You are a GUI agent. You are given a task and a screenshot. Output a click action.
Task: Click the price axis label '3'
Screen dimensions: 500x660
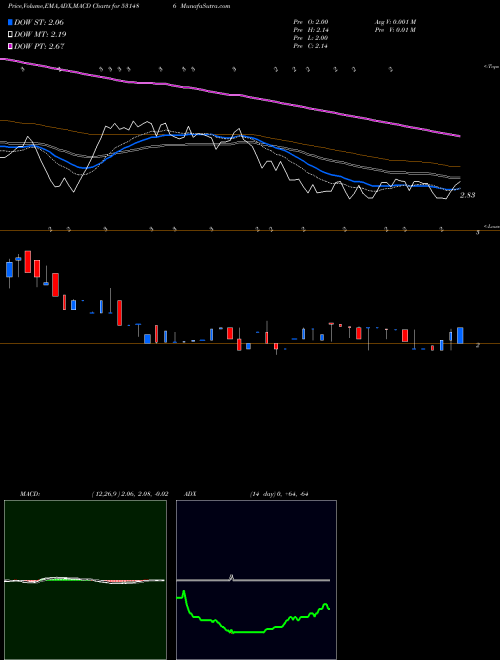tap(478, 232)
